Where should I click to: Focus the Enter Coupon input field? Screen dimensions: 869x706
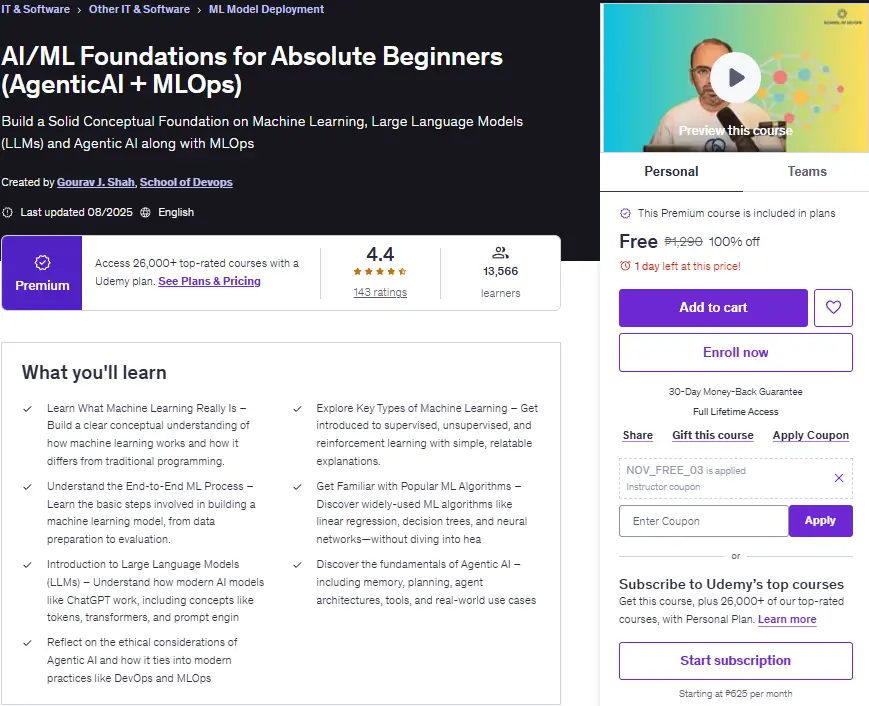click(x=703, y=521)
